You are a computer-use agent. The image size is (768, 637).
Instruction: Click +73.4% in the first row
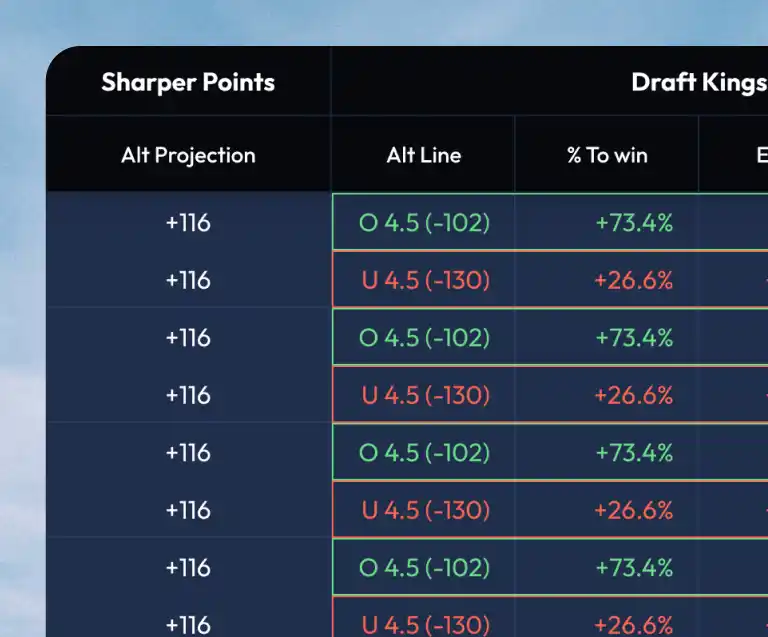point(633,222)
